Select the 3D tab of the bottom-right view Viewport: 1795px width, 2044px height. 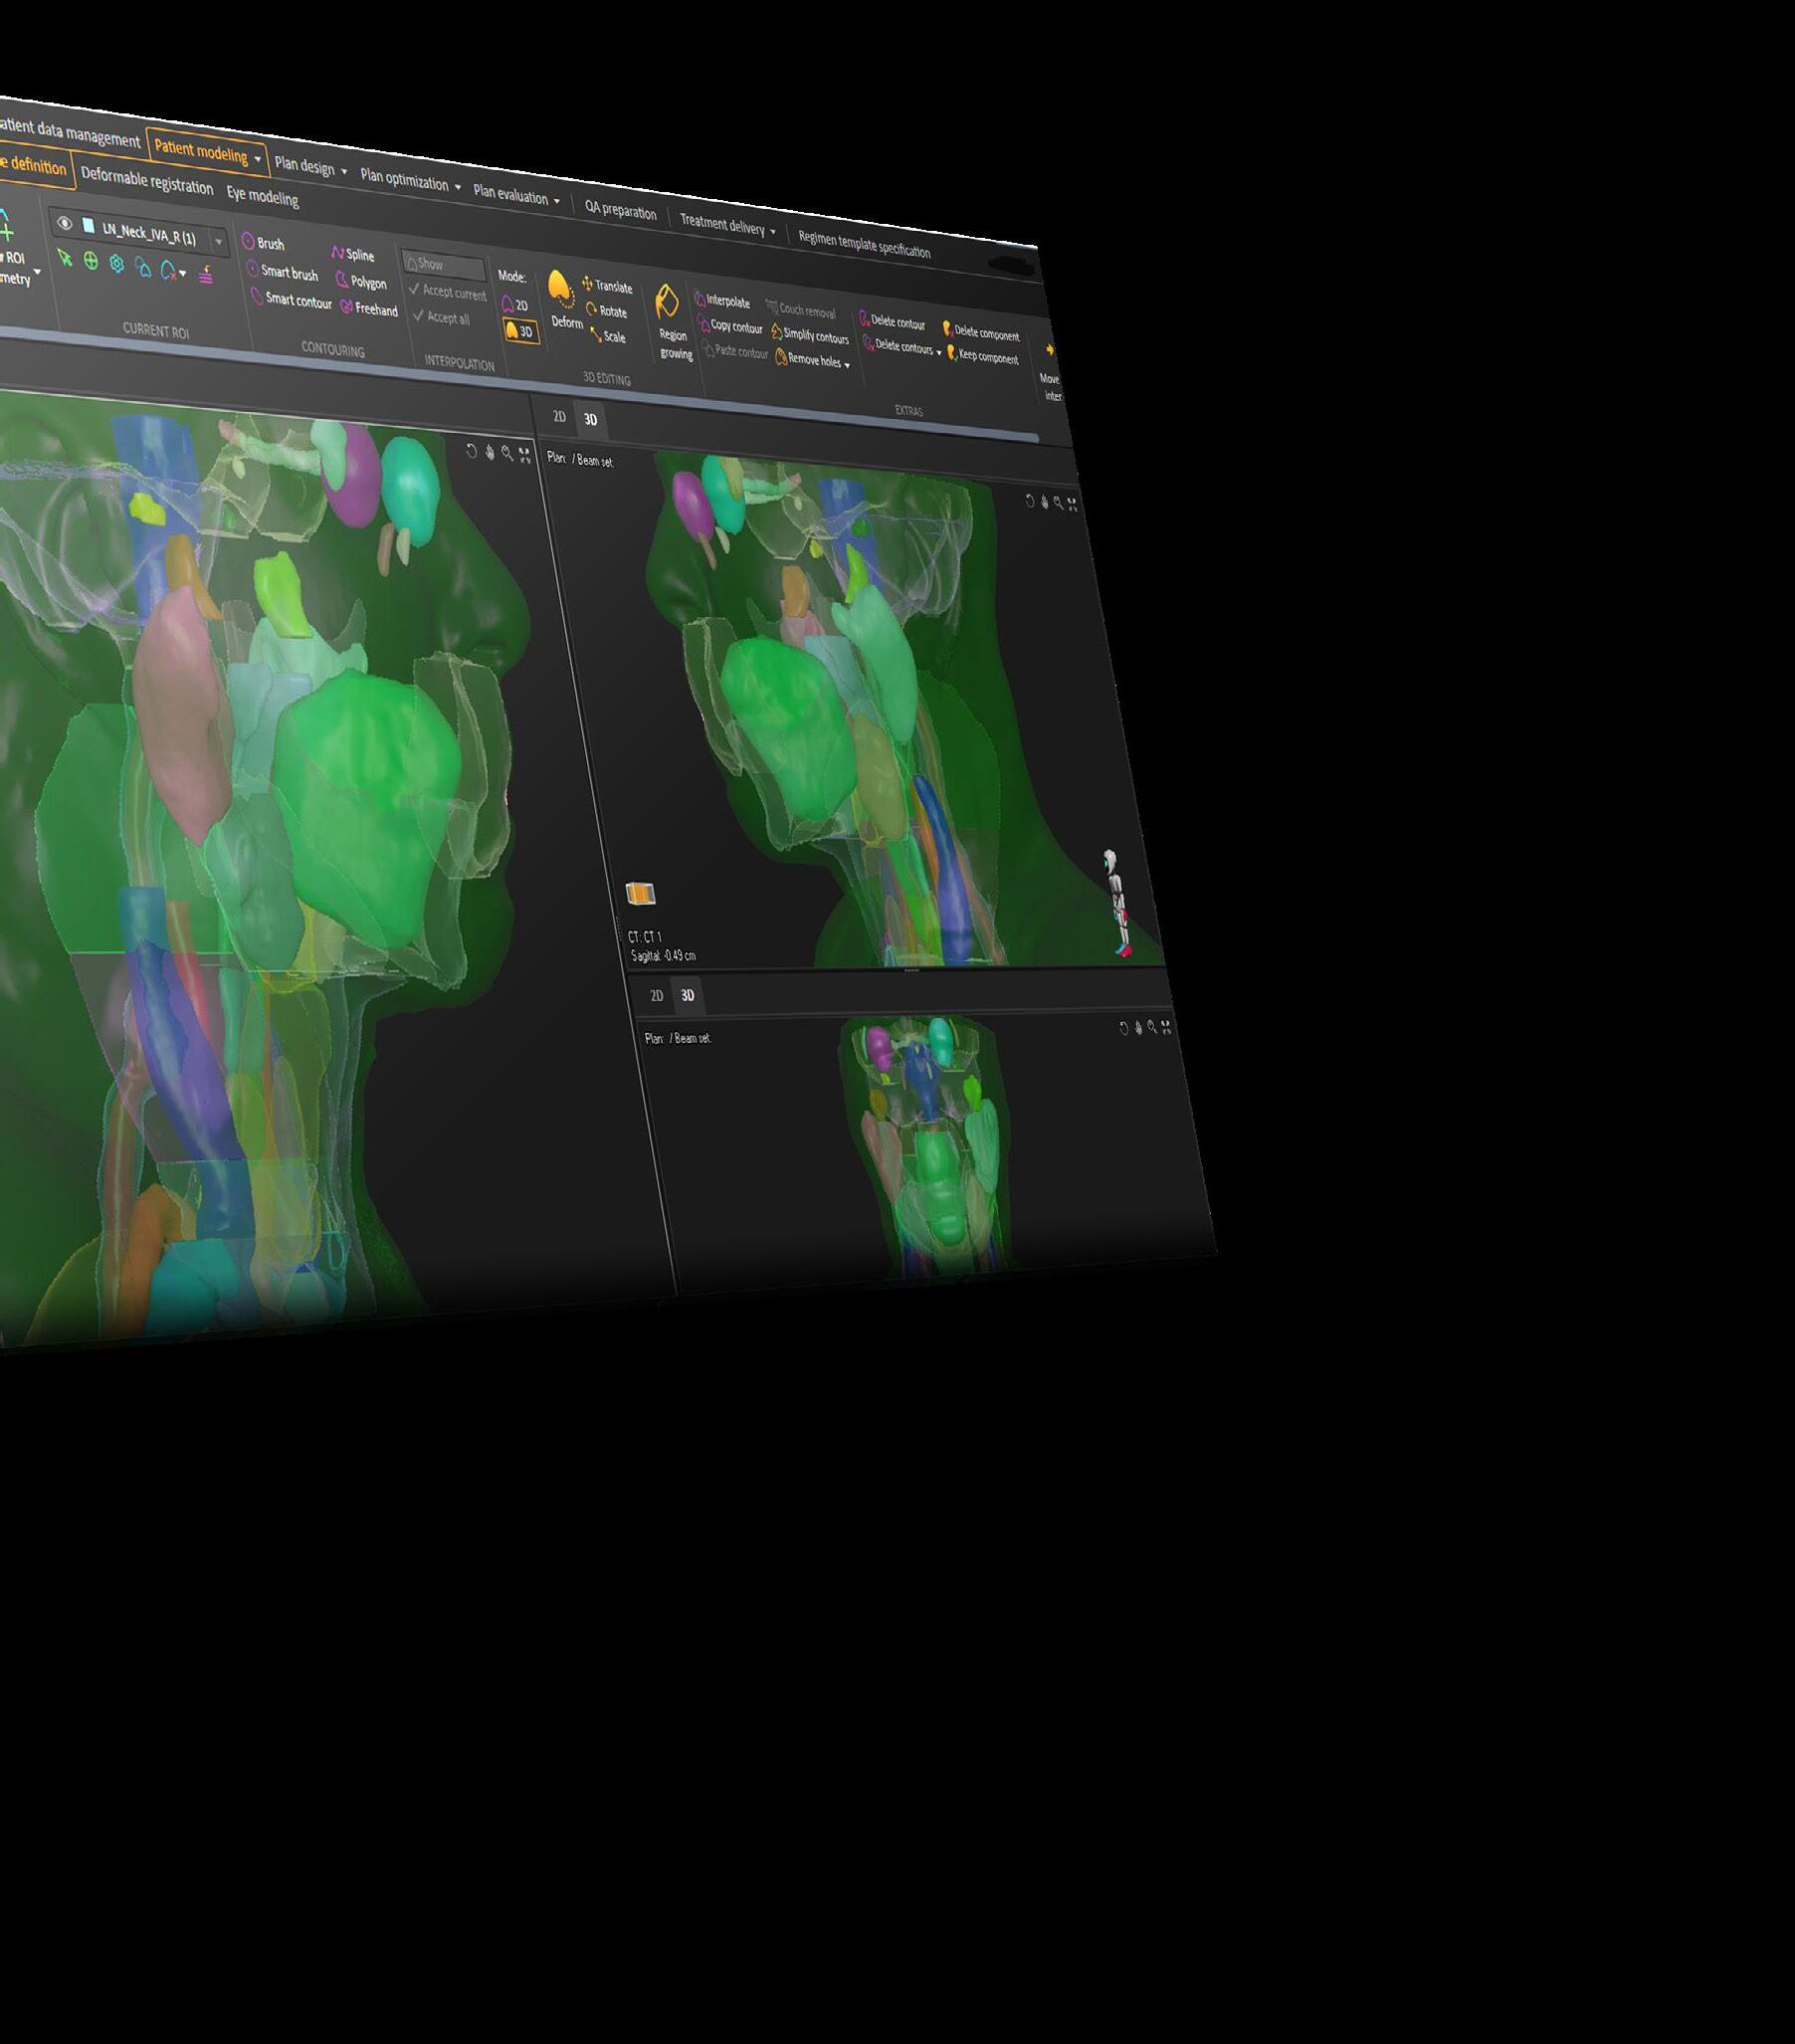click(x=687, y=996)
